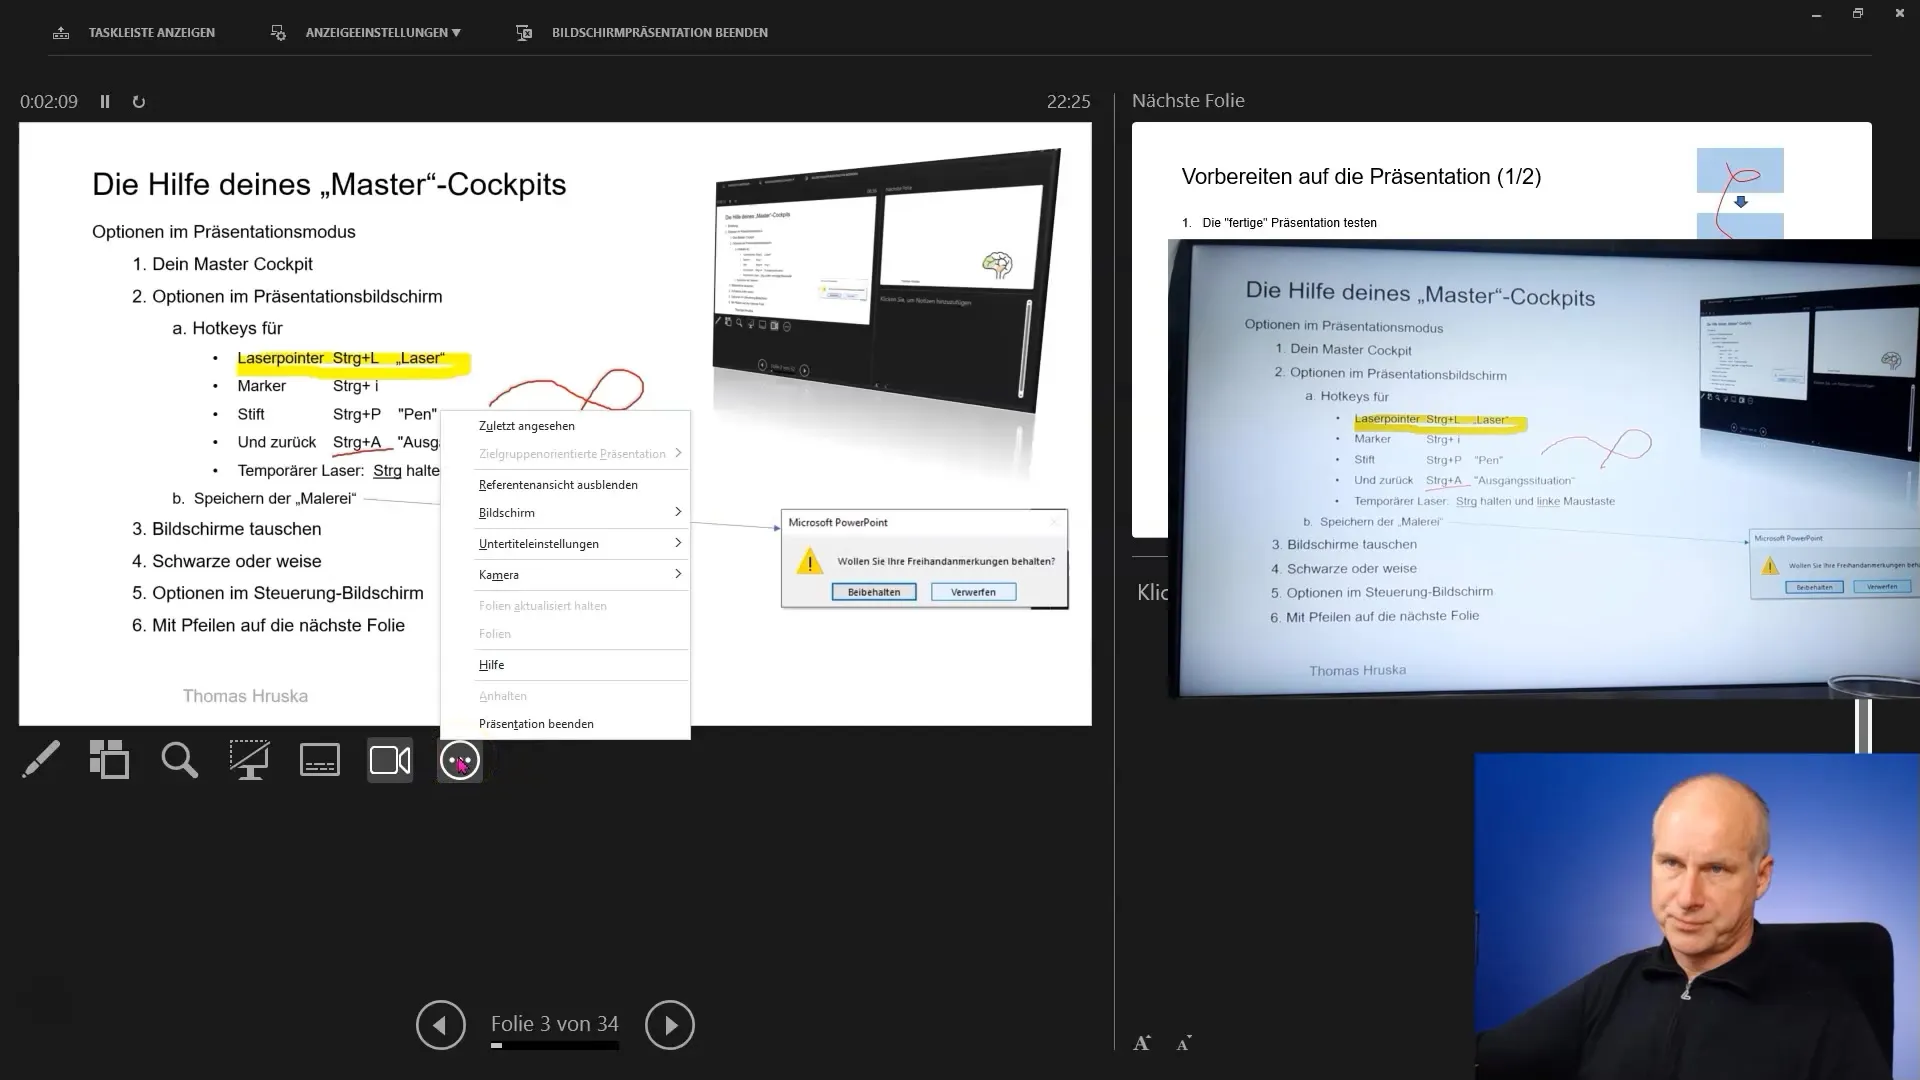Select Präsentation beenden from context menu
Viewport: 1920px width, 1080px height.
(535, 723)
